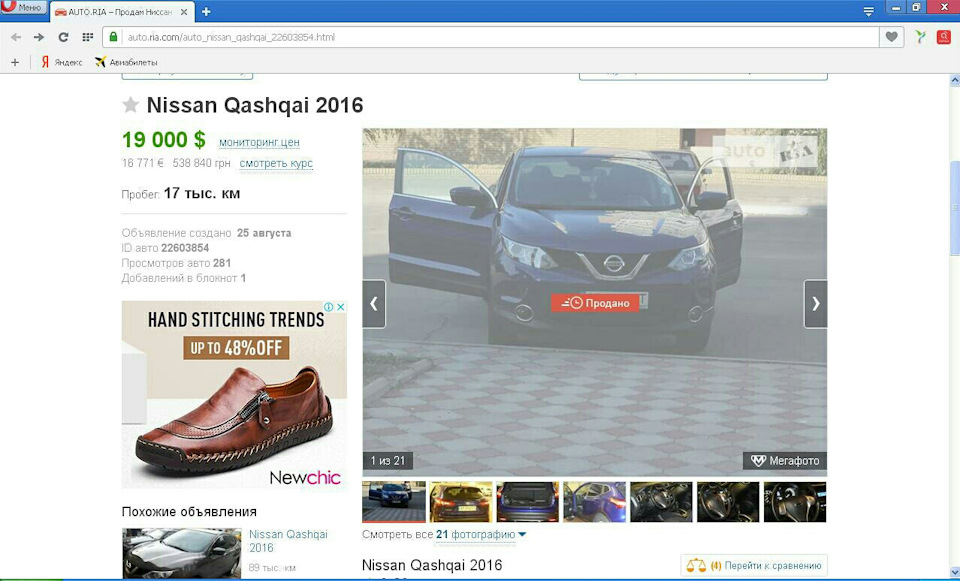Select the second thumbnail showing car rear
Screen dimensions: 960x581
click(460, 502)
